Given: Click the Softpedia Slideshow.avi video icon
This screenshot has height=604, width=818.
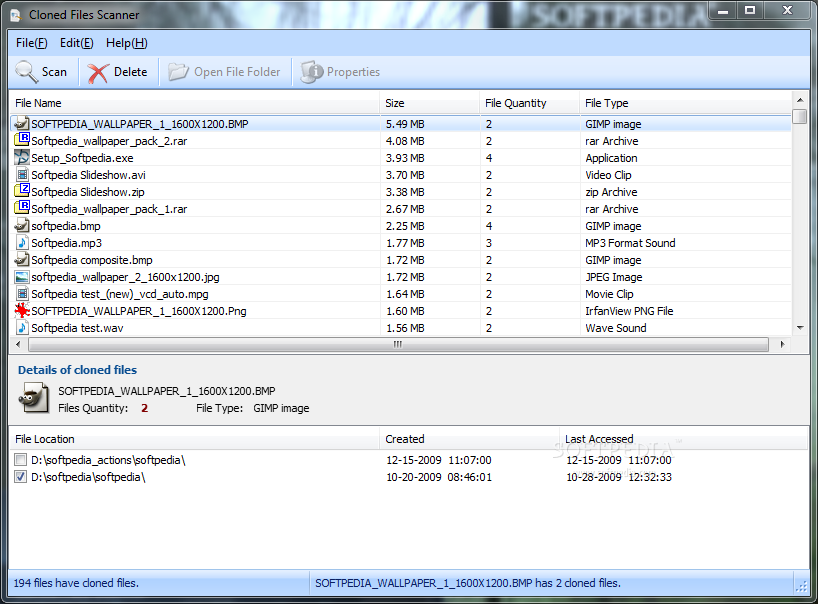Looking at the screenshot, I should click(x=21, y=175).
